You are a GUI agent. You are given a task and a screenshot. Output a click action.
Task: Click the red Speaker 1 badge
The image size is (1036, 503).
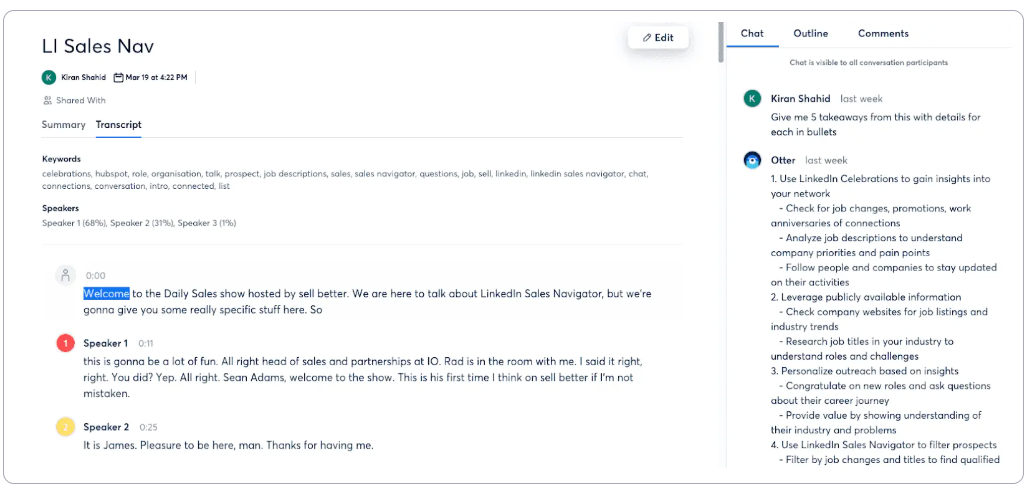tap(65, 343)
